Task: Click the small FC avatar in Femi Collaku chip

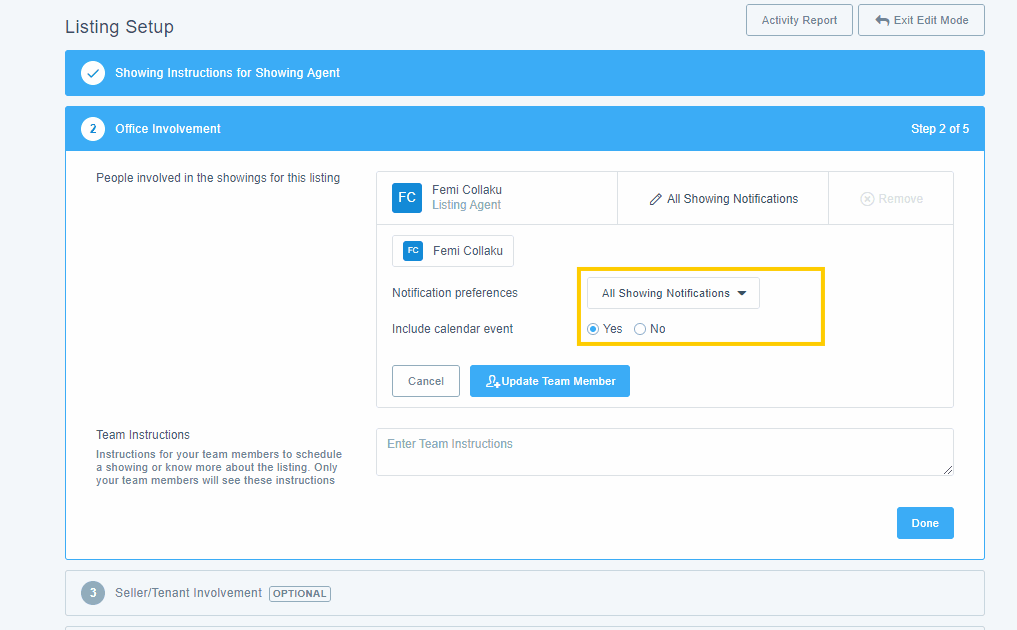Action: (x=413, y=251)
